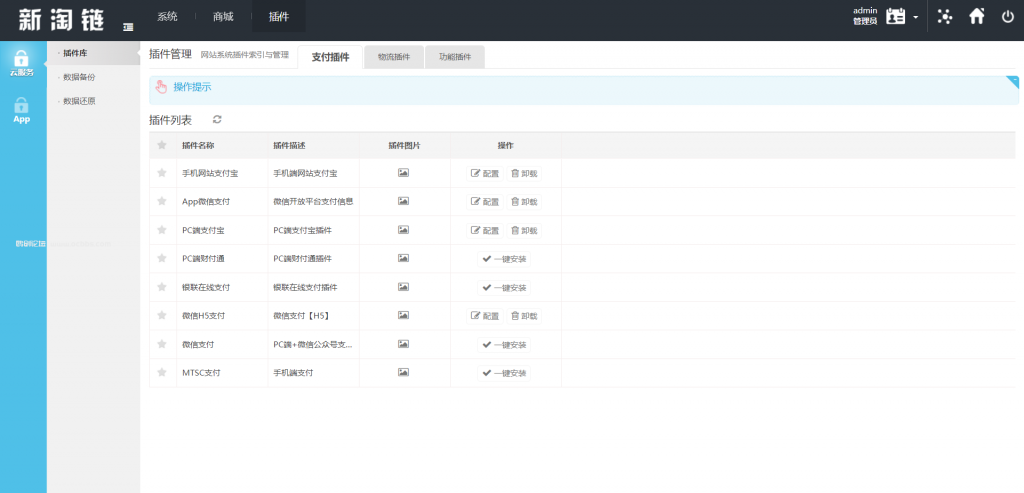The width and height of the screenshot is (1024, 493).
Task: Refresh the plugin list icon
Action: [x=217, y=119]
